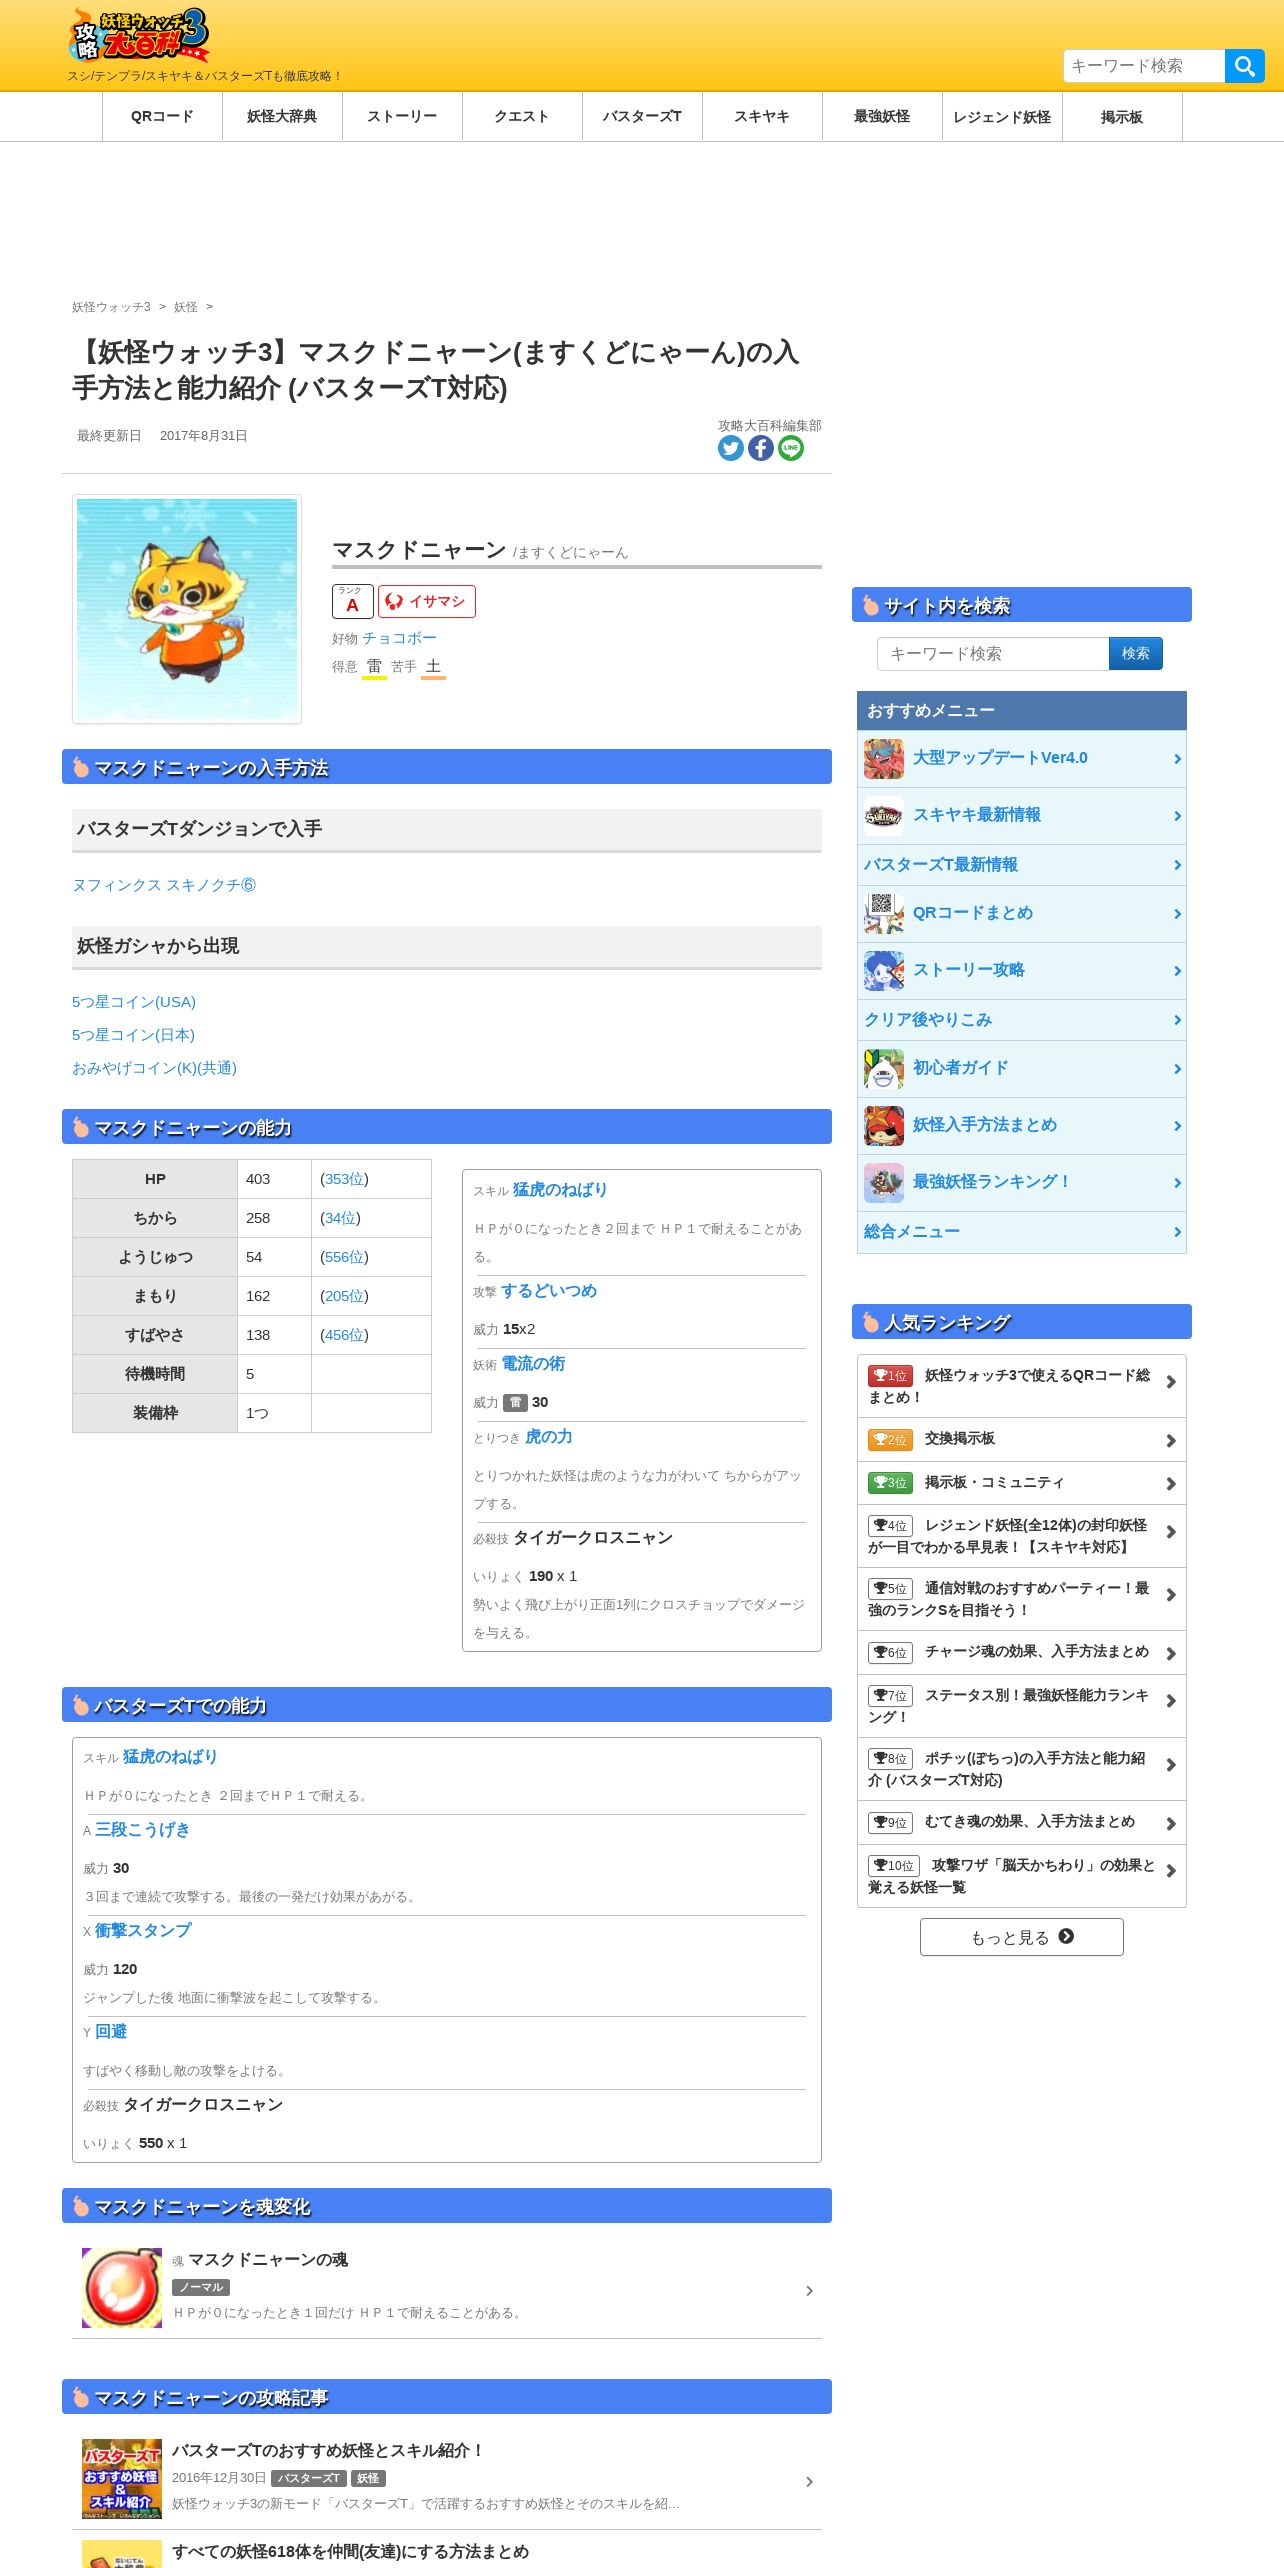Share the page on Twitter
Image resolution: width=1284 pixels, height=2568 pixels.
coord(731,448)
